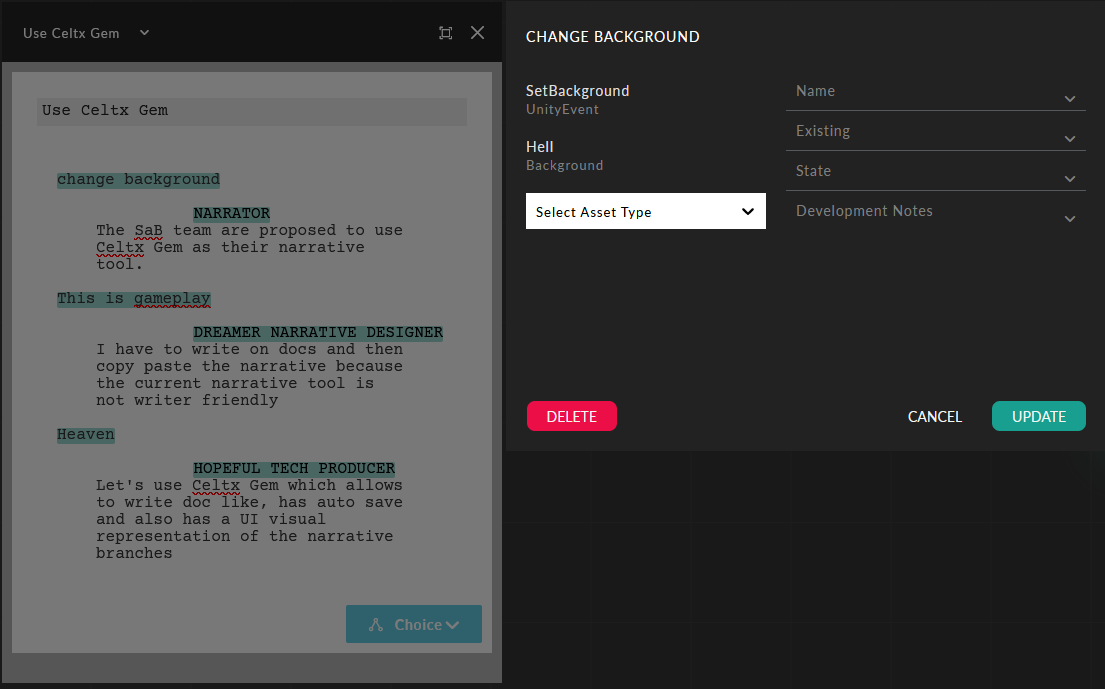Click the red DELETE button

(x=572, y=416)
